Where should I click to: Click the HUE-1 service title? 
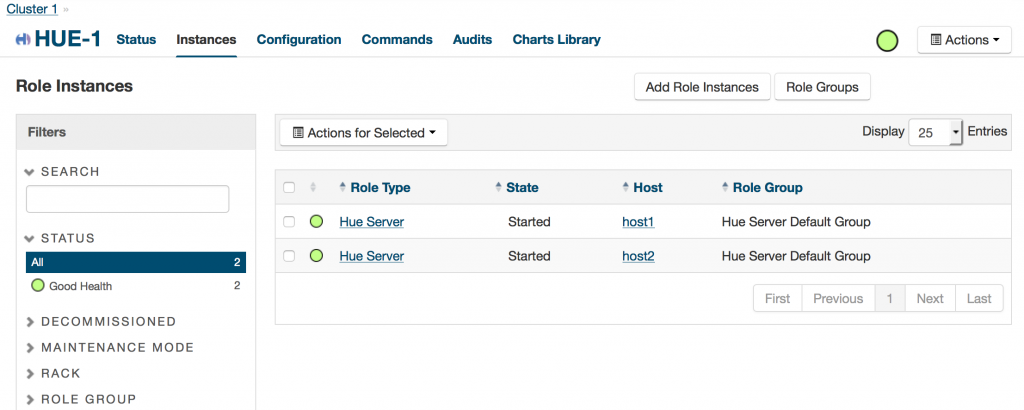tap(68, 39)
